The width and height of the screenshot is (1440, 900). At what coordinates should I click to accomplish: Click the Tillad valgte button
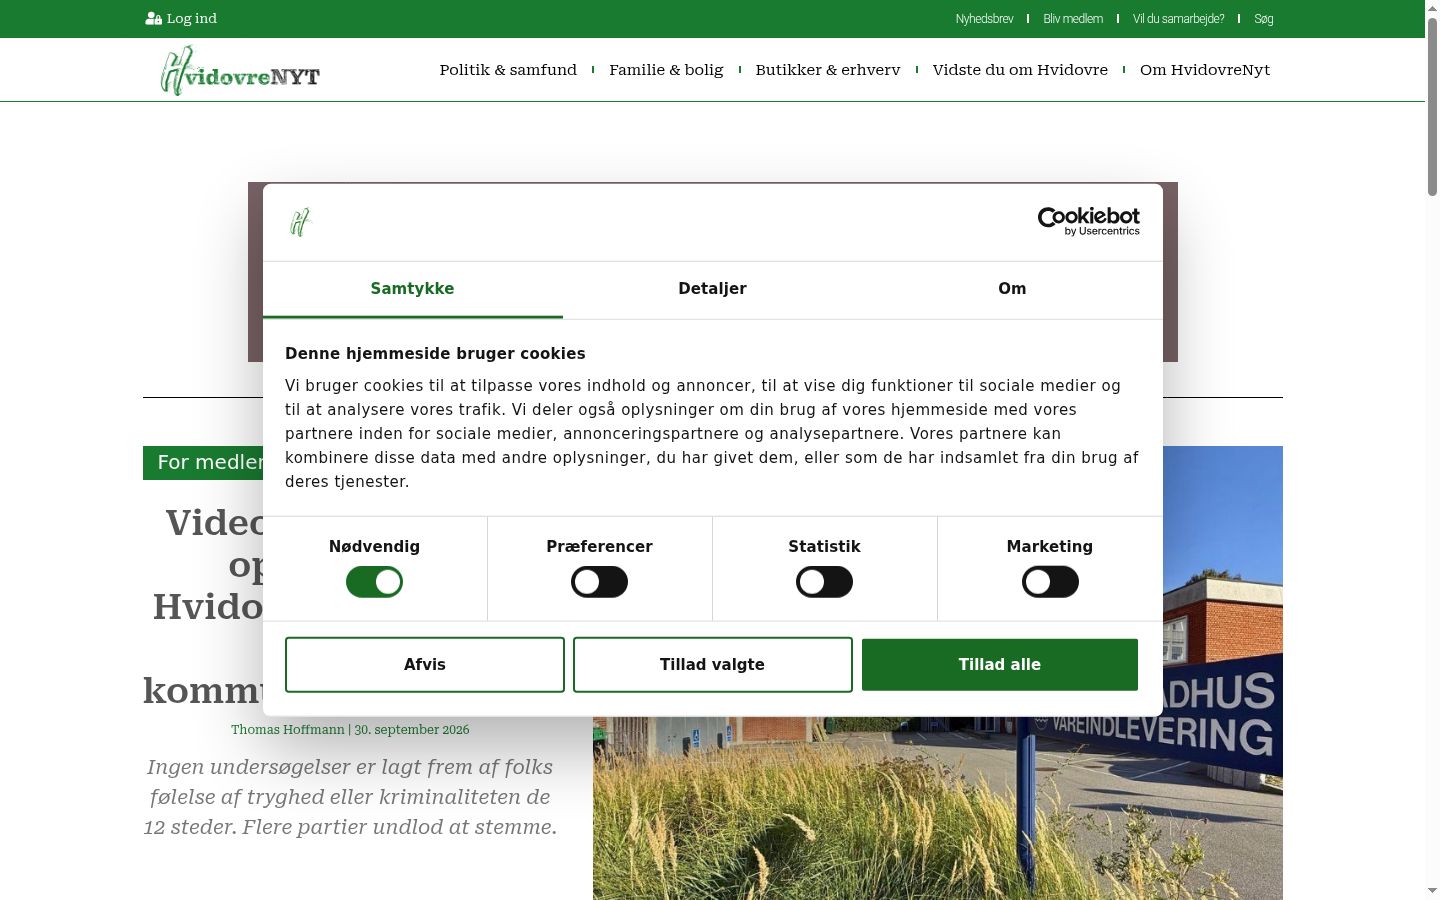(712, 665)
